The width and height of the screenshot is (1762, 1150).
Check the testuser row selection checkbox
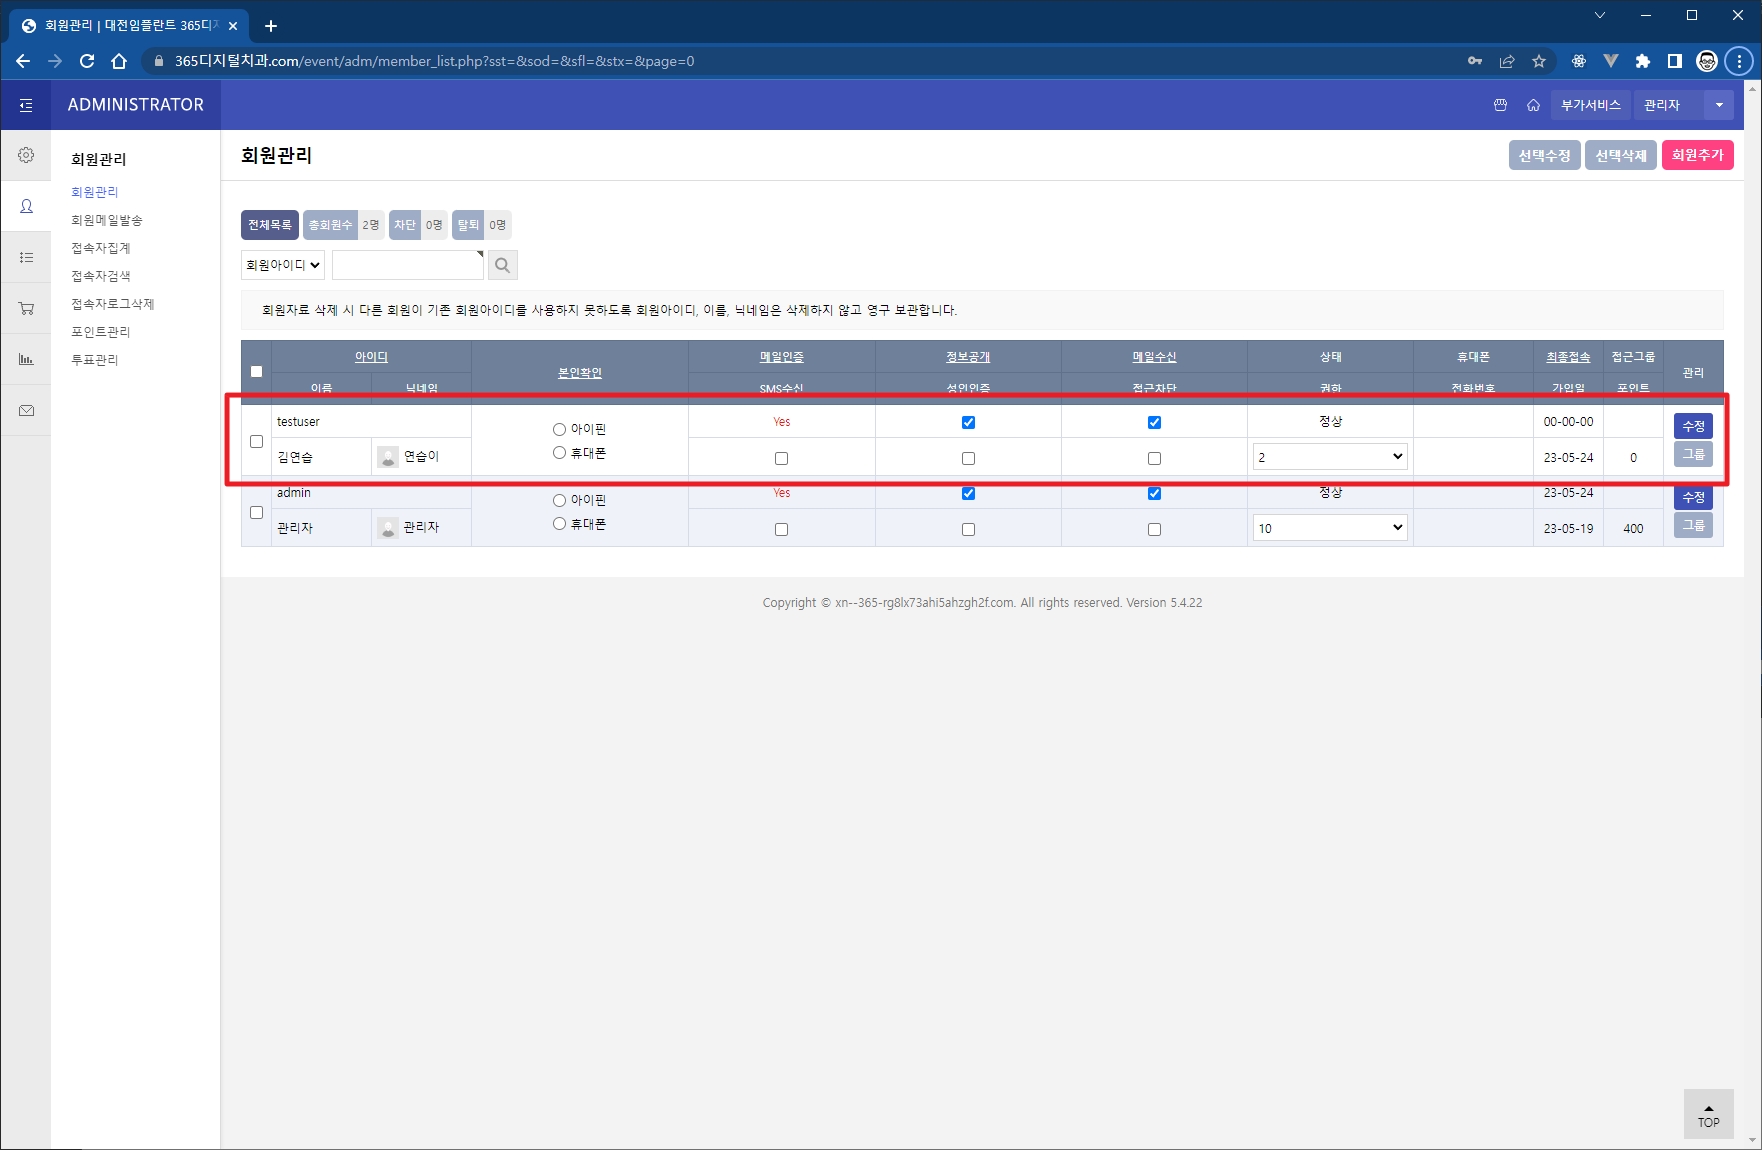point(256,441)
